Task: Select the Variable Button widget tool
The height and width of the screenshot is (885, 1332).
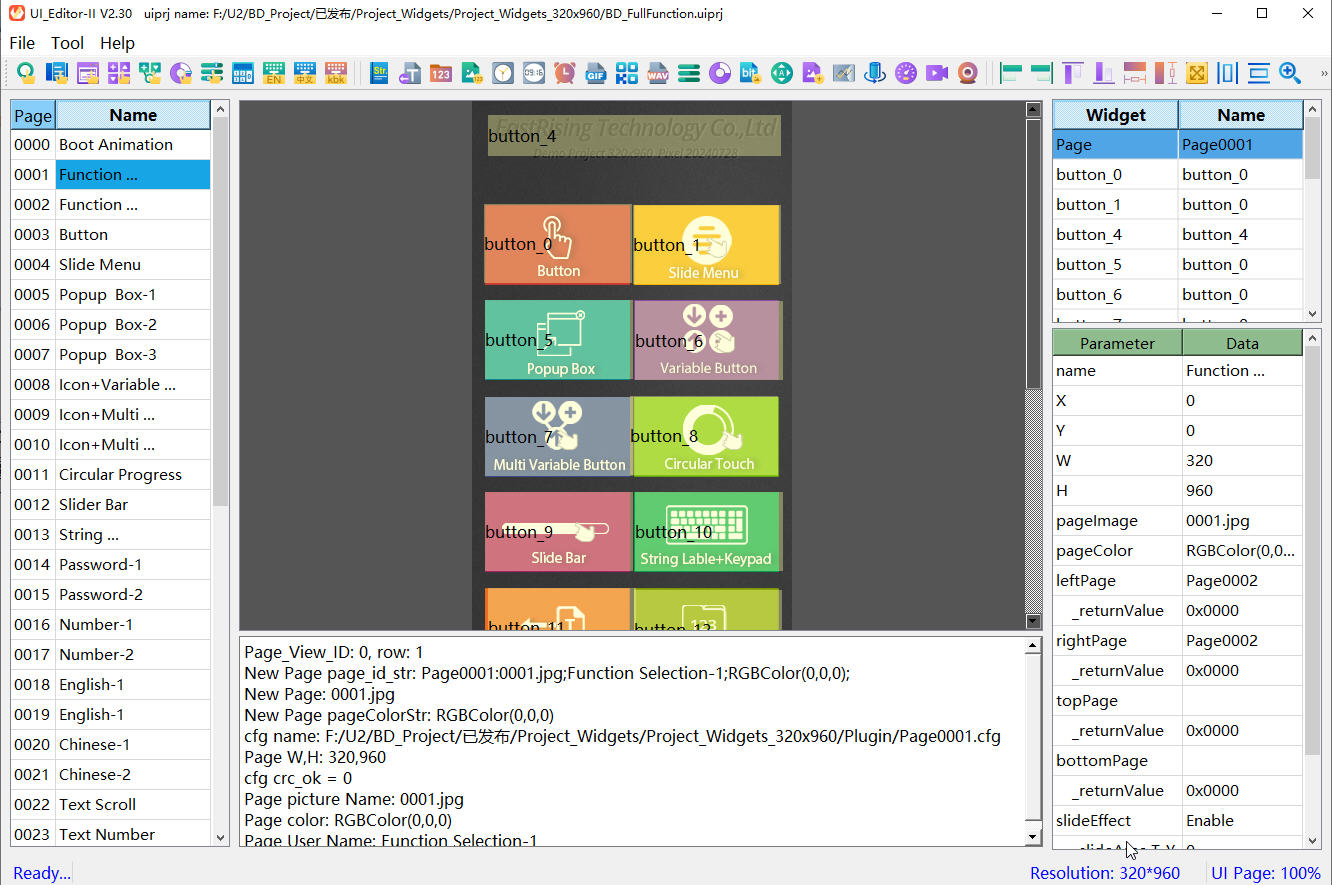Action: coord(119,73)
